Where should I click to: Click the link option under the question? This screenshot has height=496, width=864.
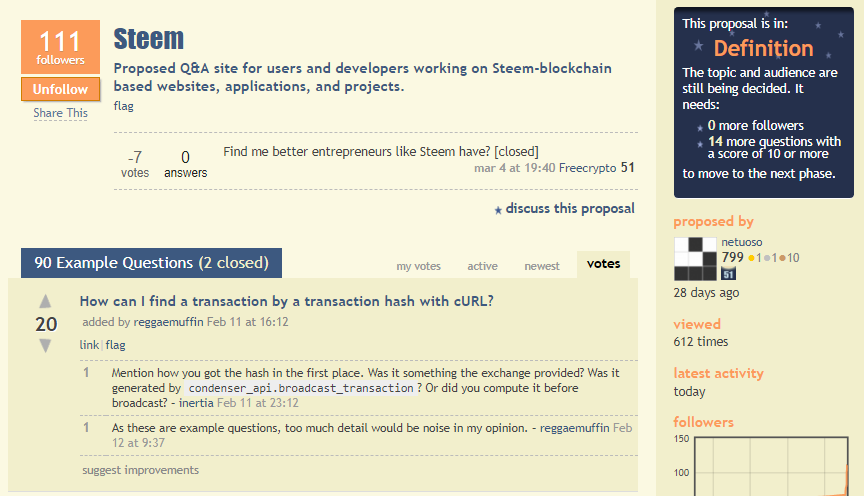click(x=89, y=345)
